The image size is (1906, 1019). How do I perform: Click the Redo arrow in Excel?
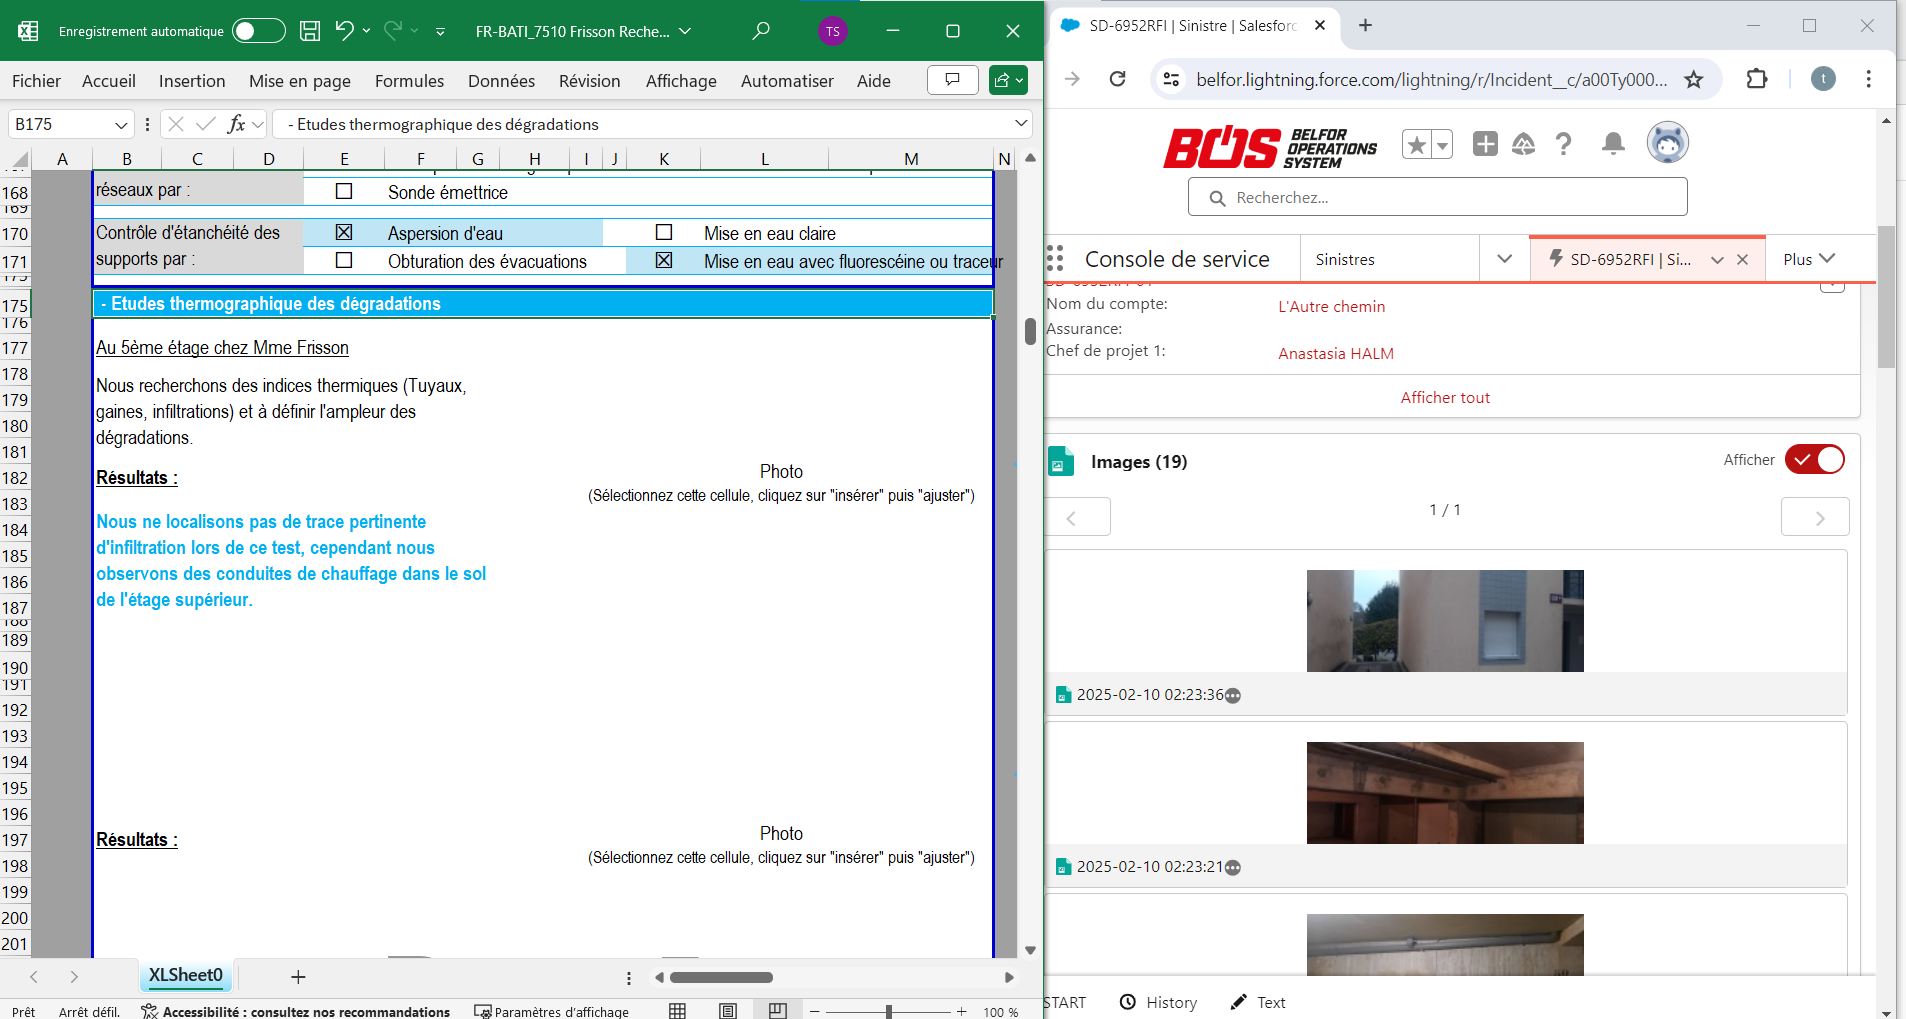393,31
